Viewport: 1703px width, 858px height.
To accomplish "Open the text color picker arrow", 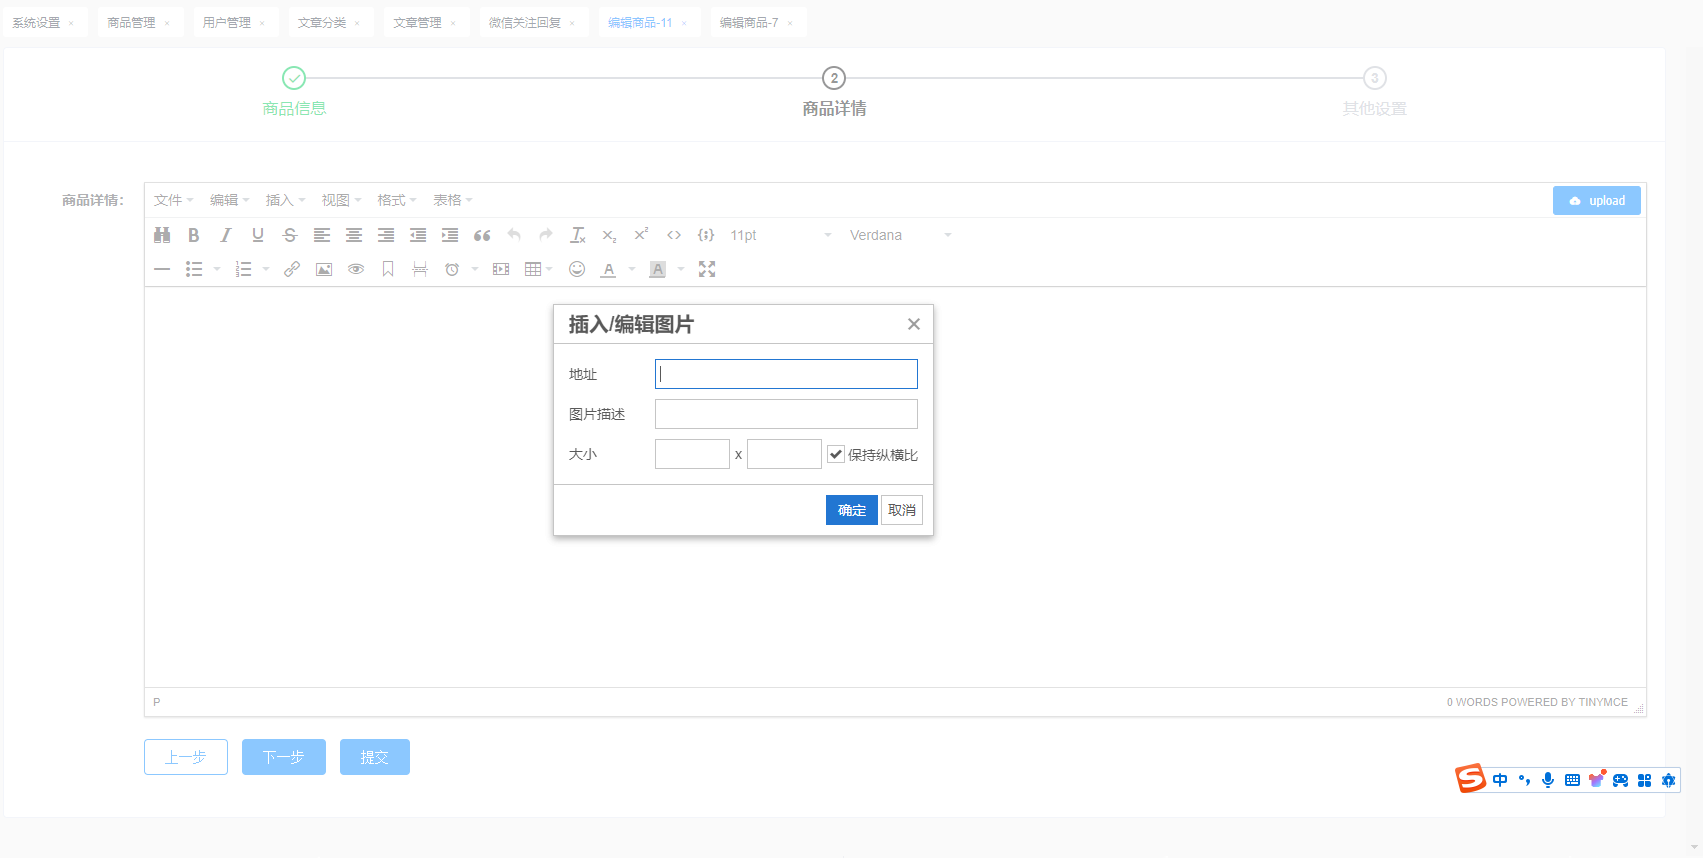I will click(632, 269).
